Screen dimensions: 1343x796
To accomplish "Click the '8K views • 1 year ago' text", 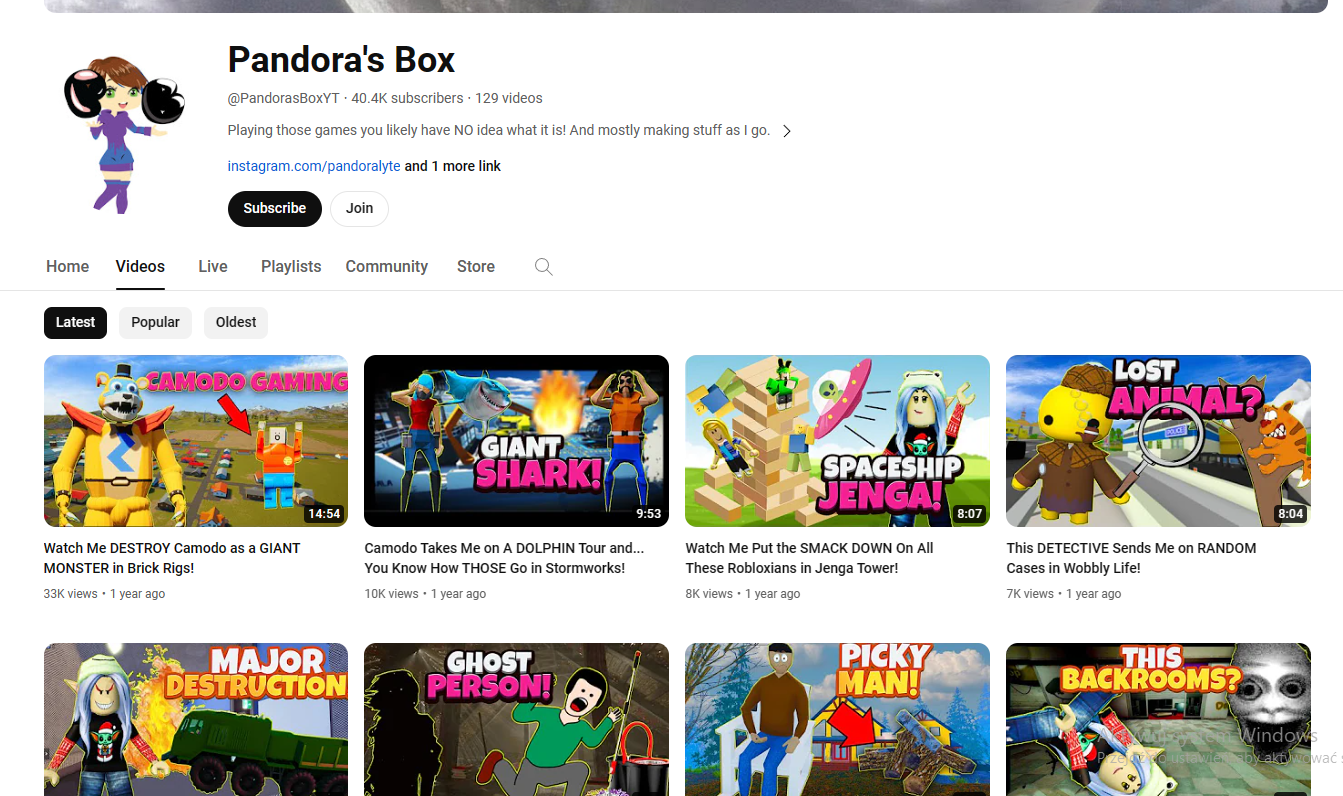I will click(743, 594).
